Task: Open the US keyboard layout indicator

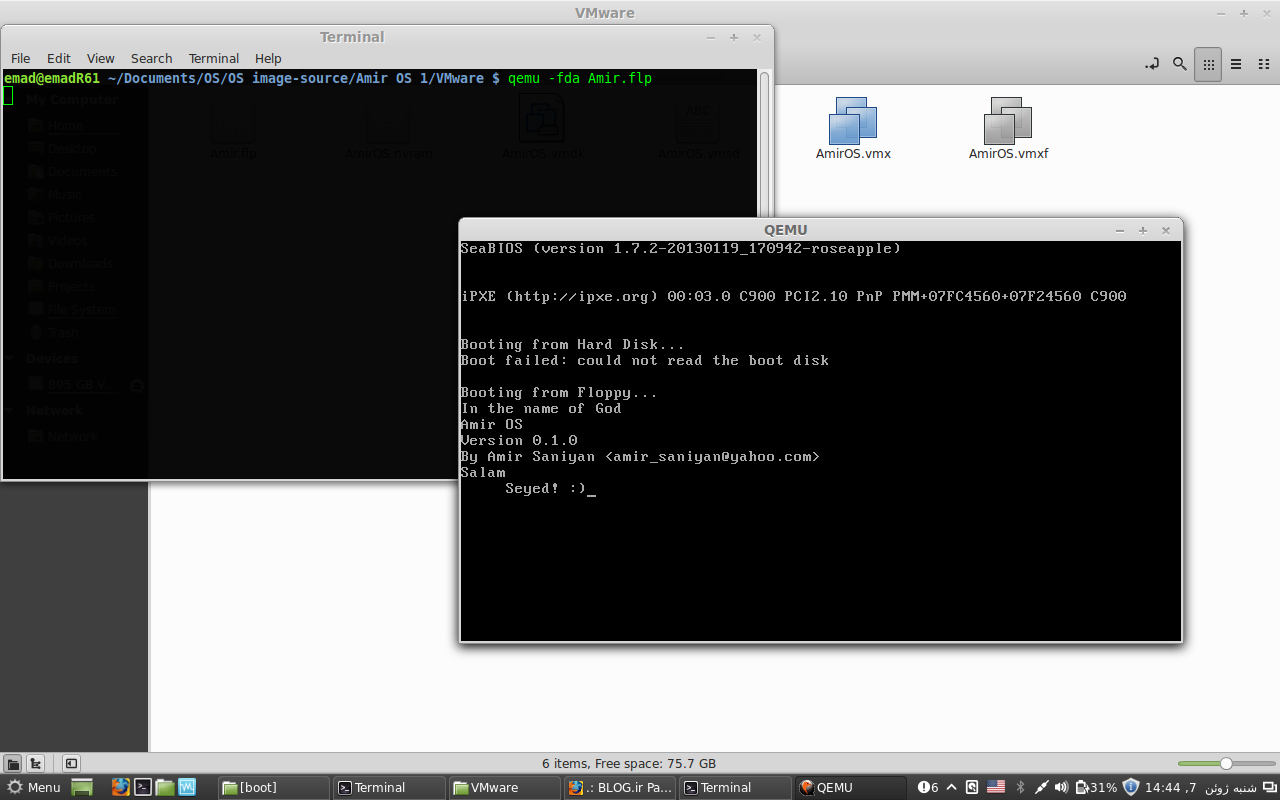Action: point(996,787)
